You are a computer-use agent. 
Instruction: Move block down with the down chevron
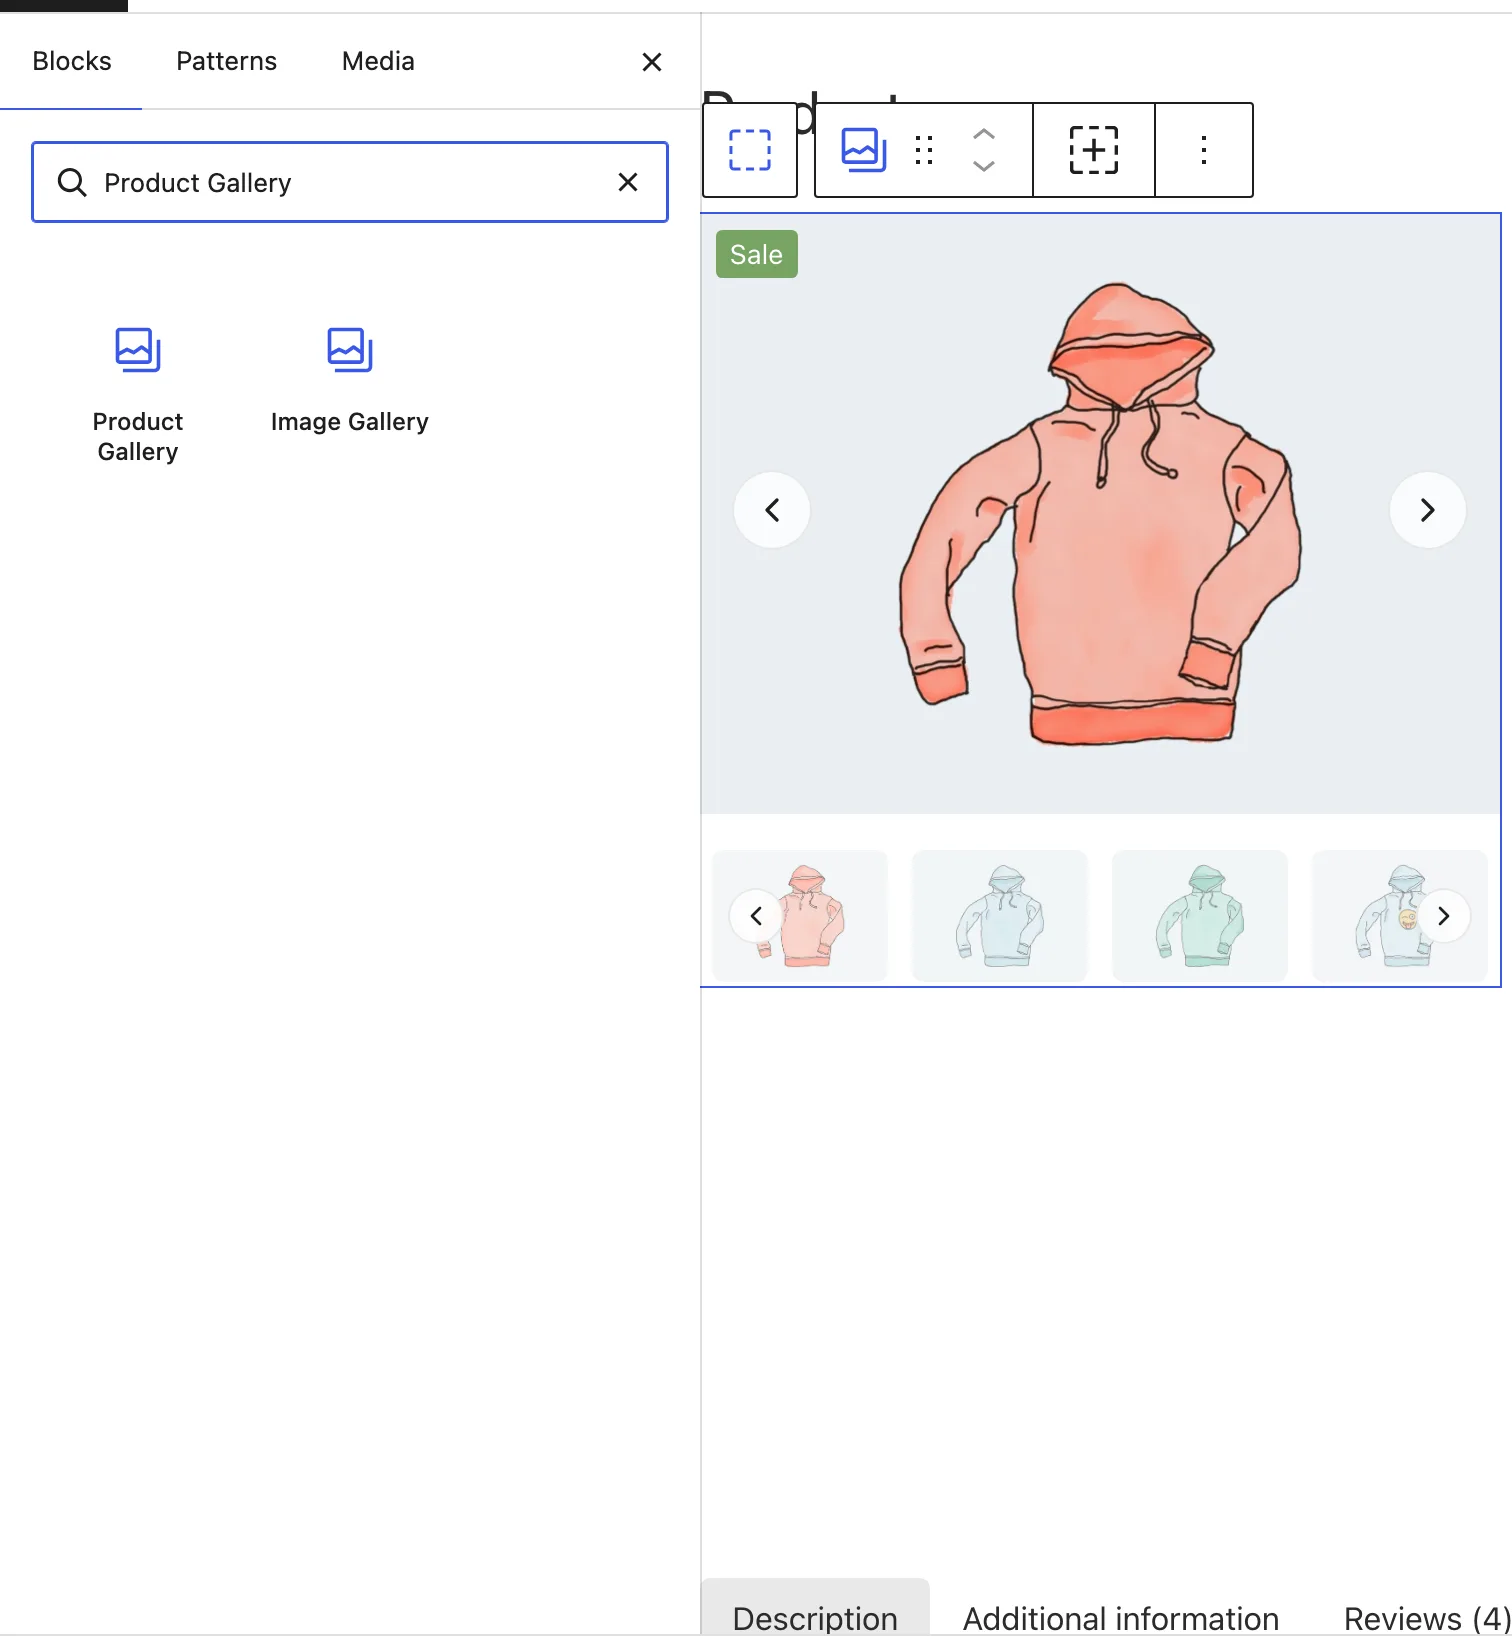pyautogui.click(x=984, y=166)
